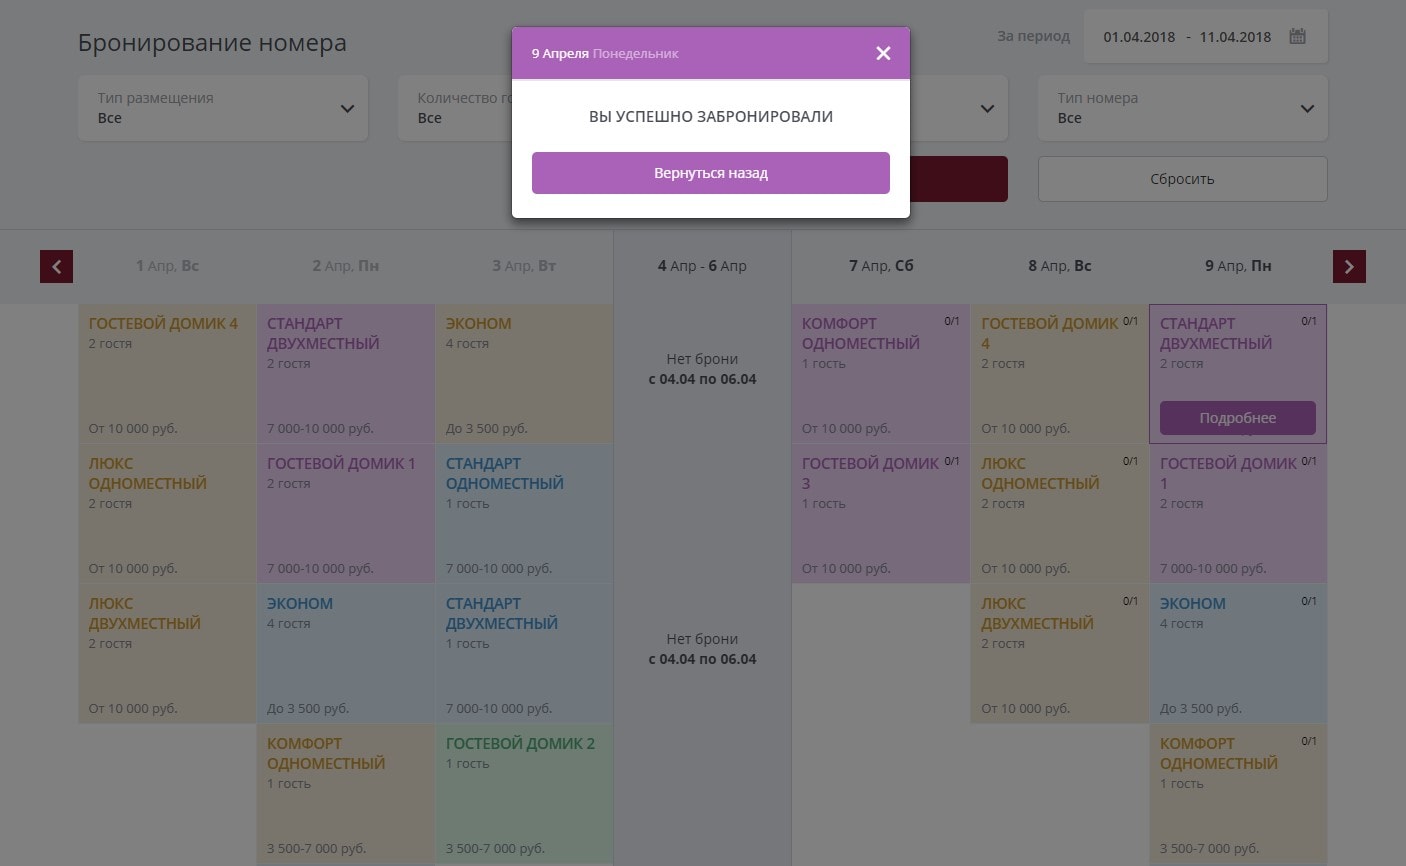1406x866 pixels.
Task: Click the Сбросить button
Action: coord(1182,179)
